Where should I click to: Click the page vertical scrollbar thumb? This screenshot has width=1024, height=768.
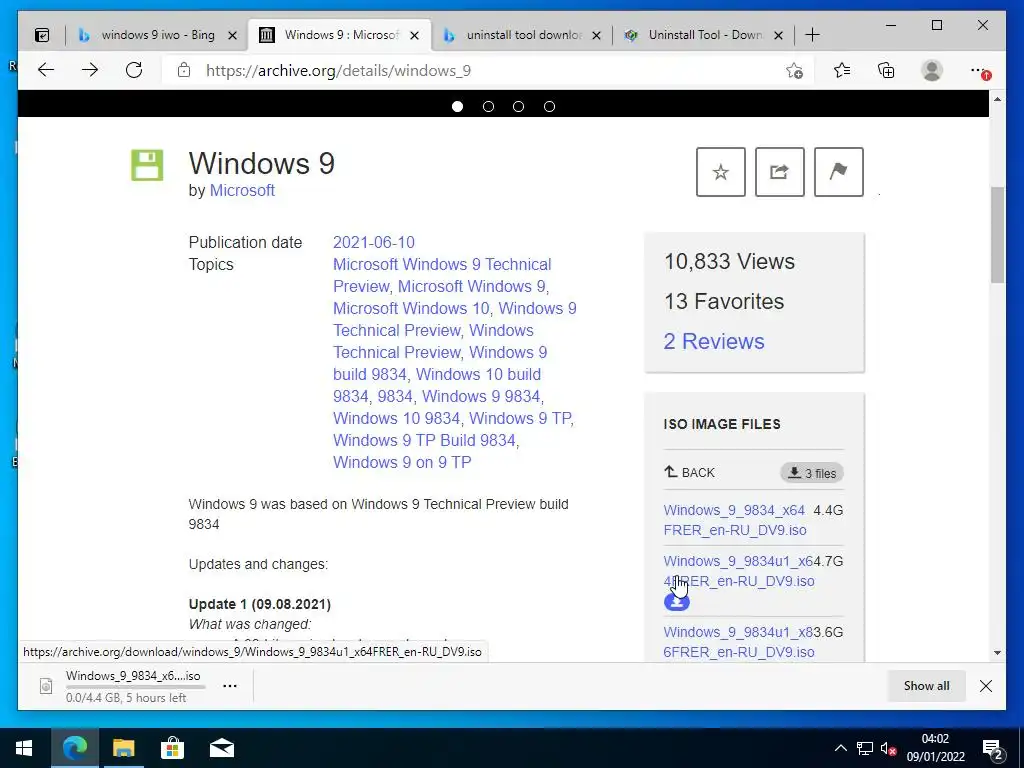[997, 235]
